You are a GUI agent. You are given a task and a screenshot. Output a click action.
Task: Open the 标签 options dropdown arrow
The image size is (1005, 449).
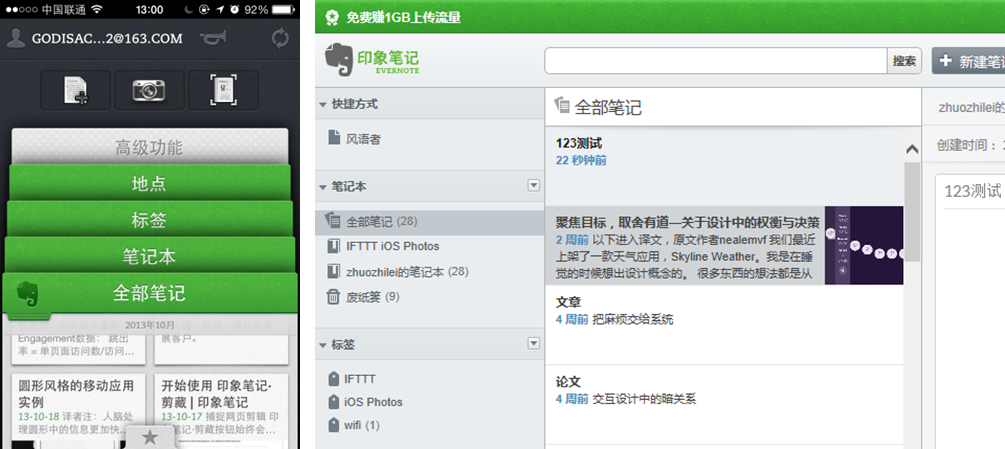(533, 344)
